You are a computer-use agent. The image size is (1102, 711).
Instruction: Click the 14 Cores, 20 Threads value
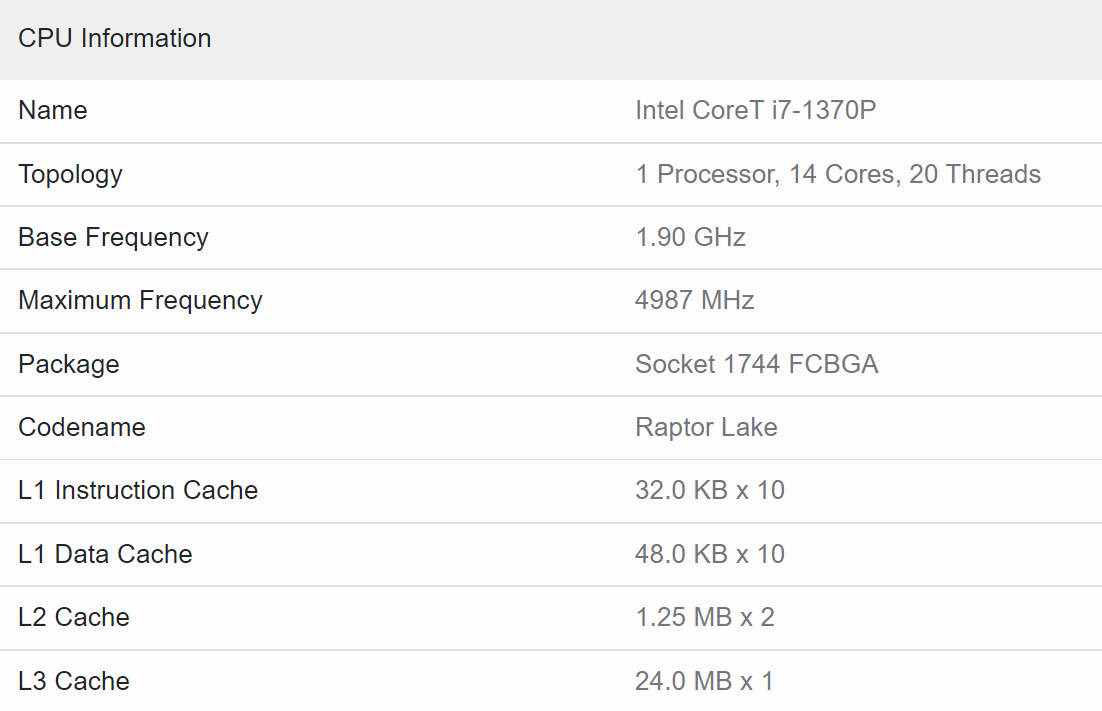coord(838,174)
